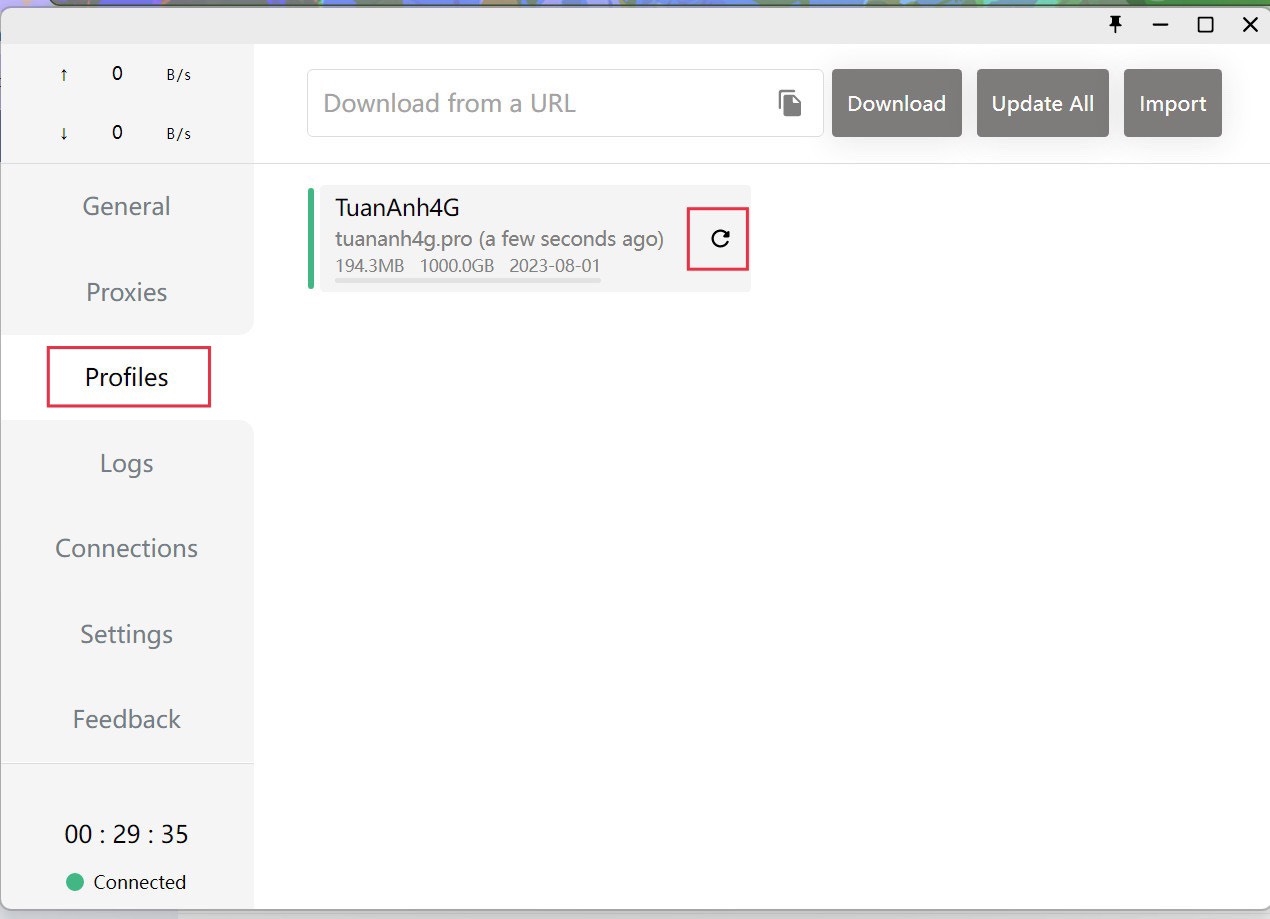Click the paste clipboard icon in URL field
1270x919 pixels.
tap(790, 103)
